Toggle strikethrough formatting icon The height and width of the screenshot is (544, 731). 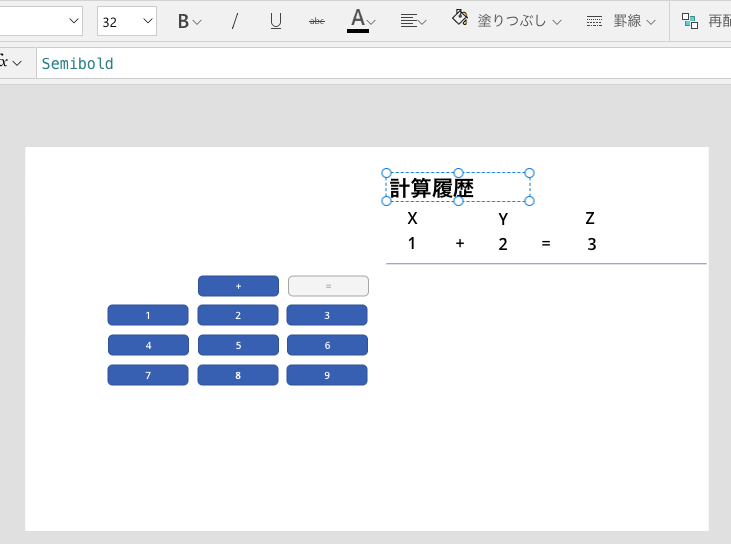click(317, 21)
